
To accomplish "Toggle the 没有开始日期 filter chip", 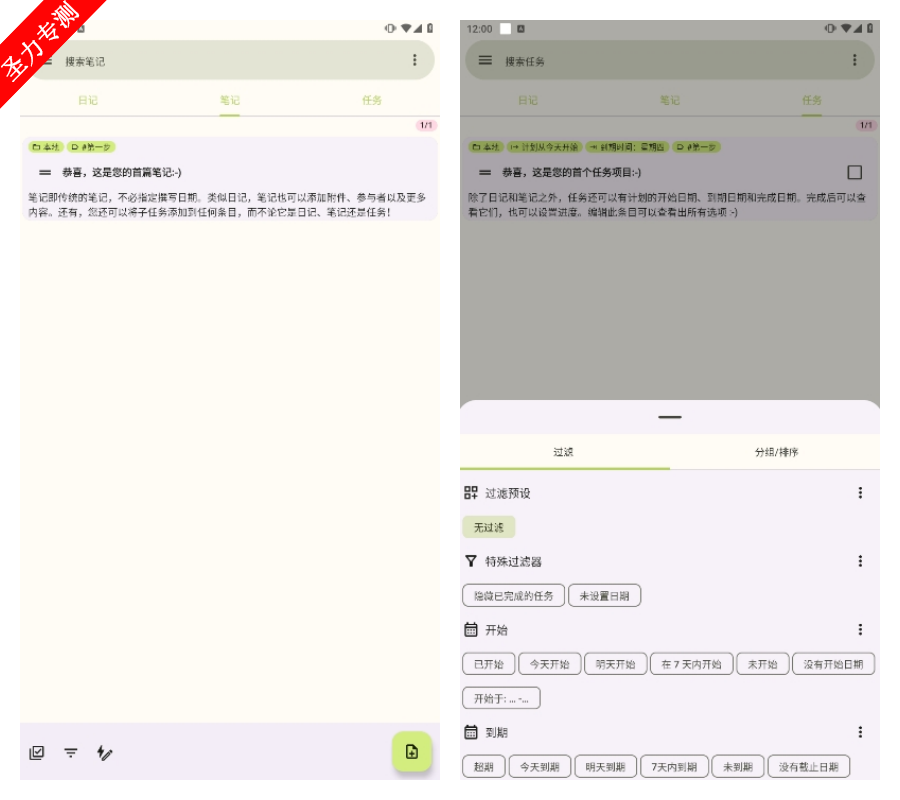I will [x=833, y=664].
